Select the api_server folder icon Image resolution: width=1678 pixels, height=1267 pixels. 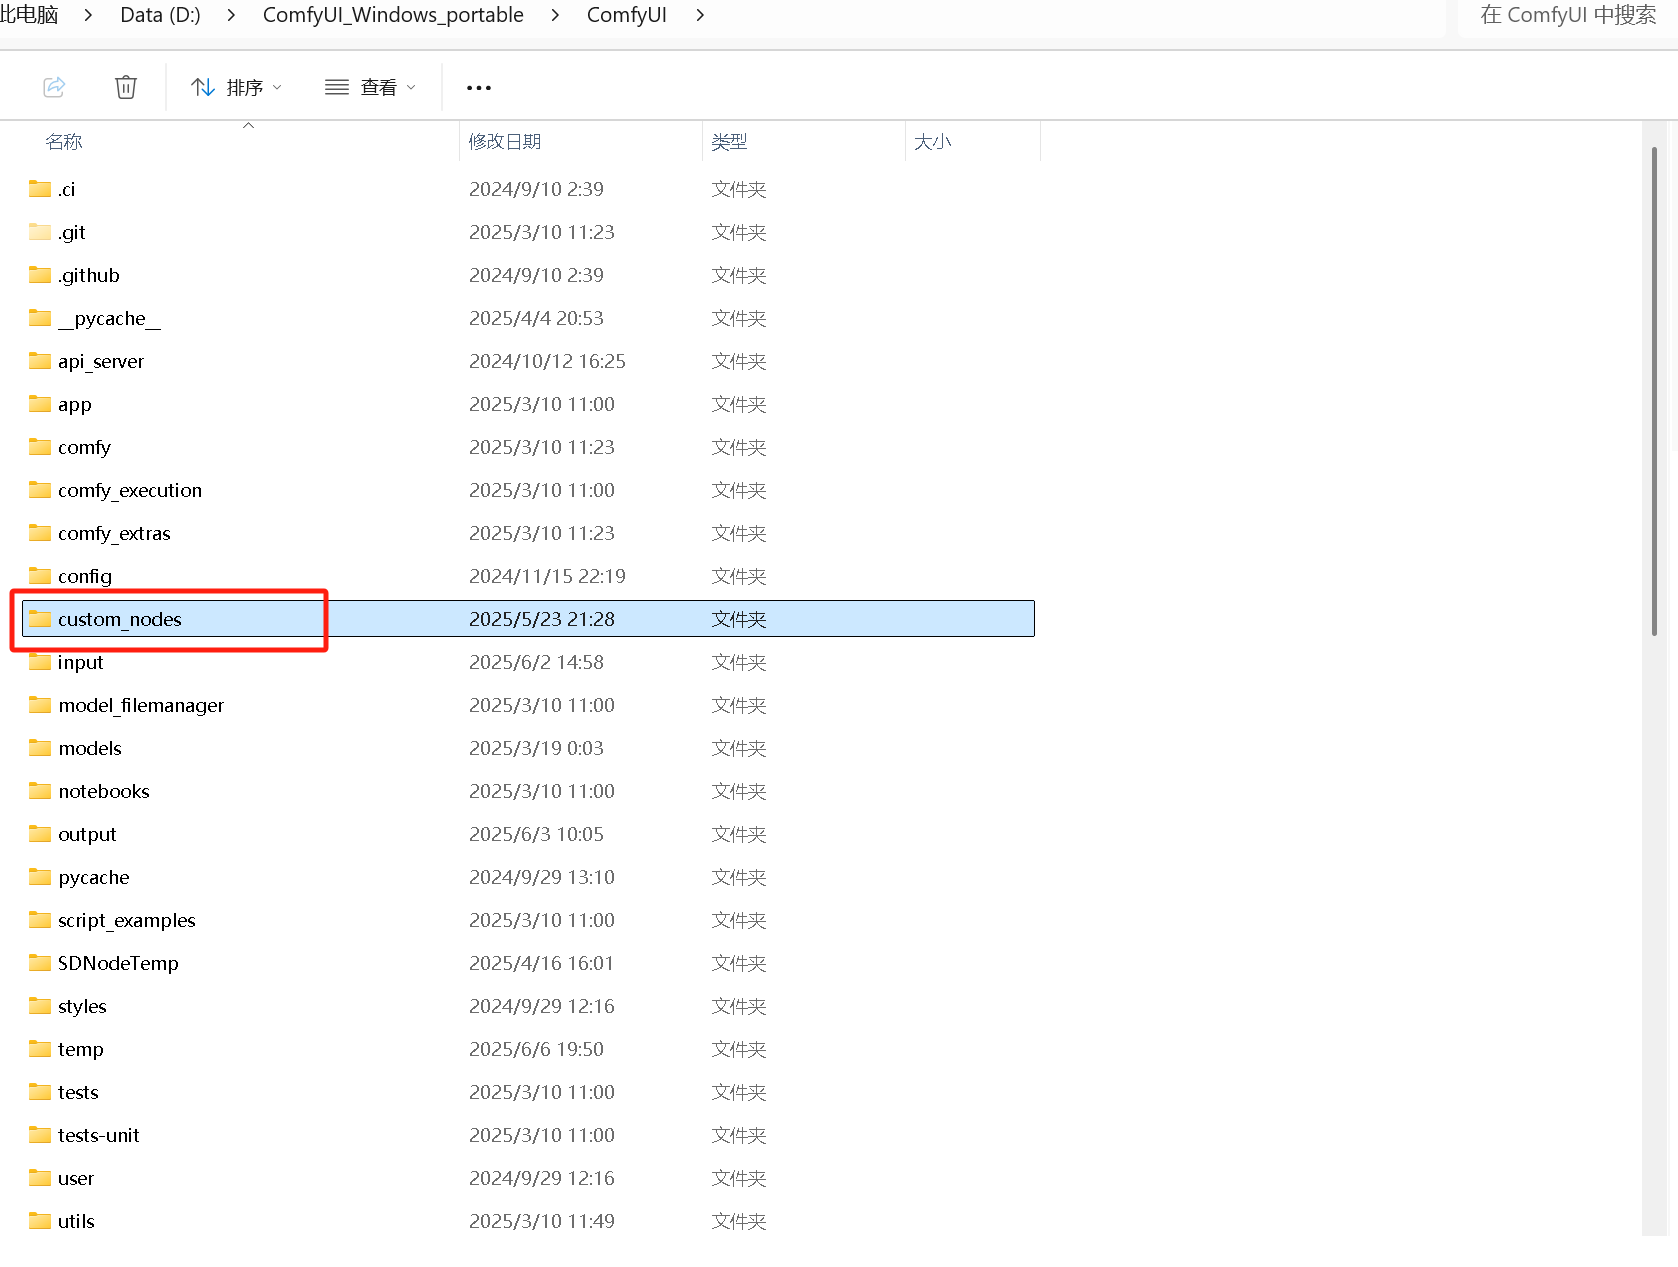40,361
